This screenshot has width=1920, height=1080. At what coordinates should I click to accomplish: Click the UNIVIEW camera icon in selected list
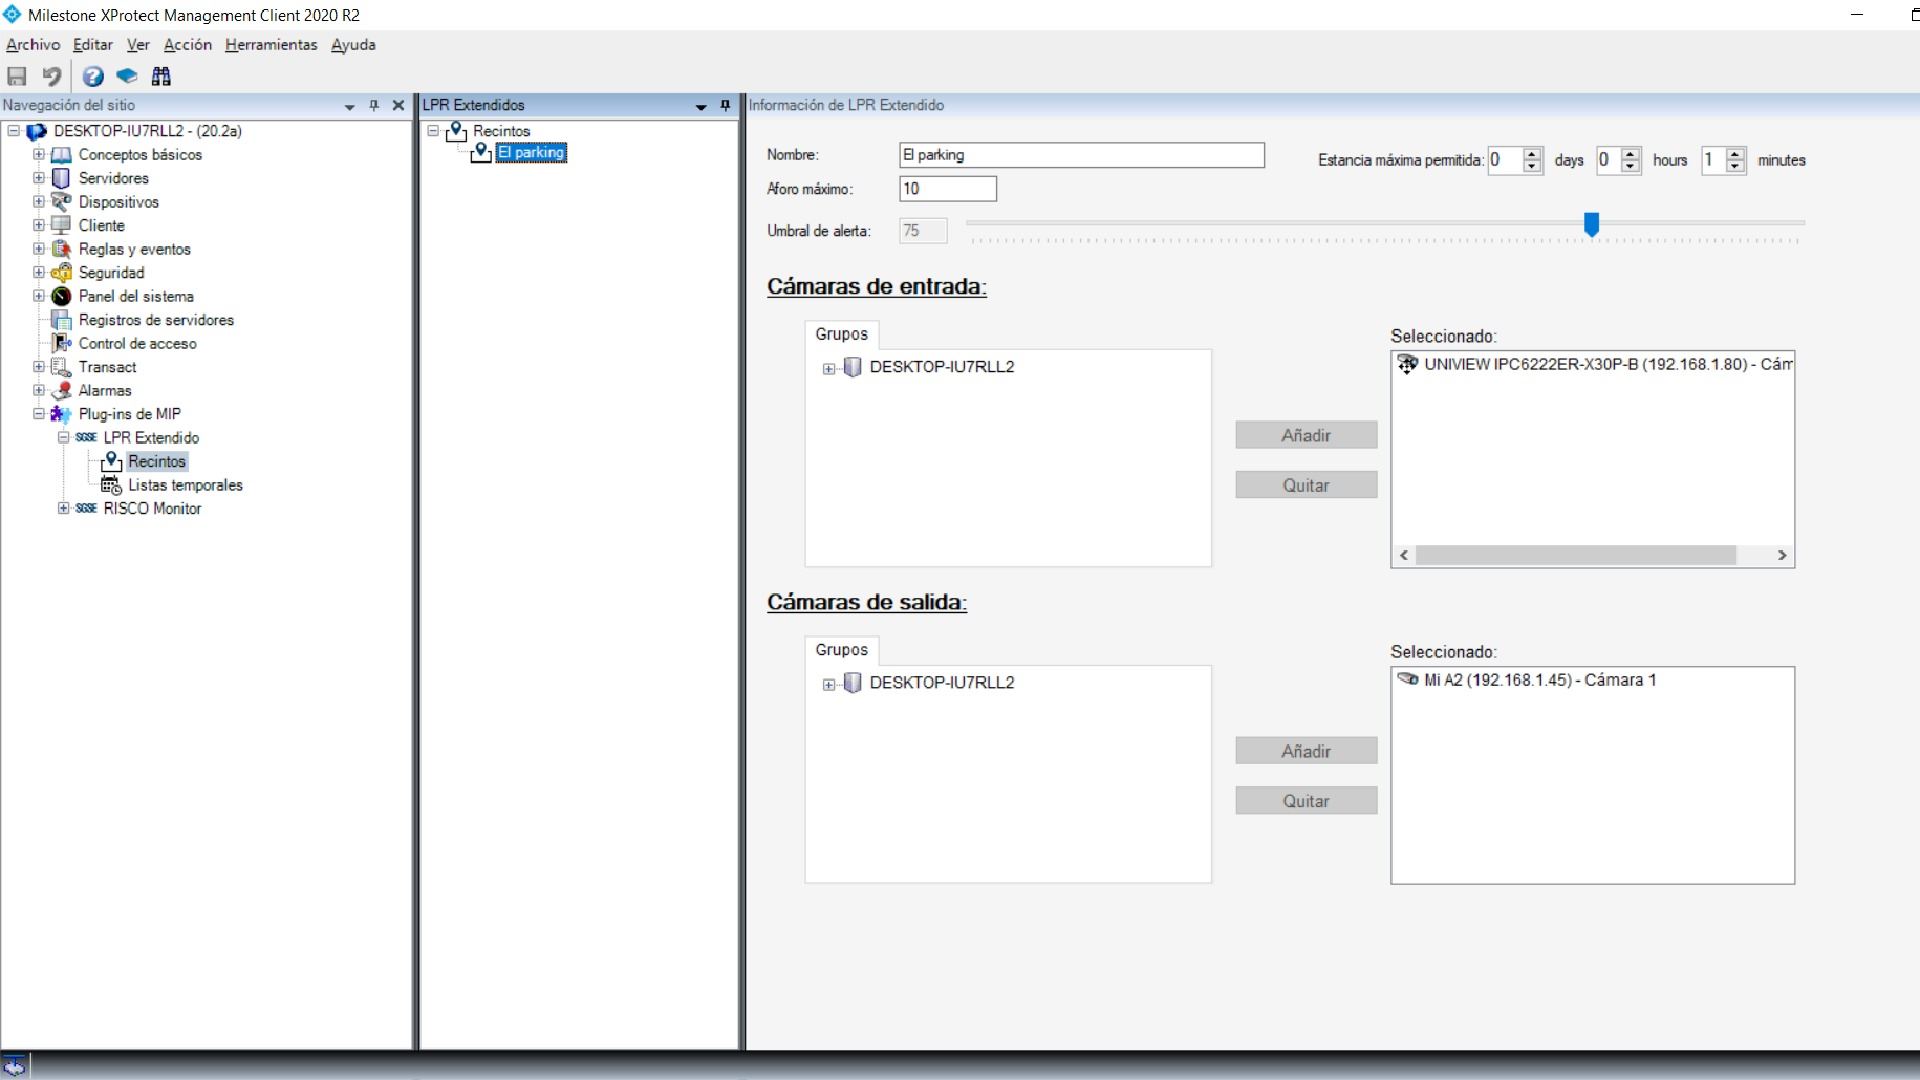(1408, 364)
